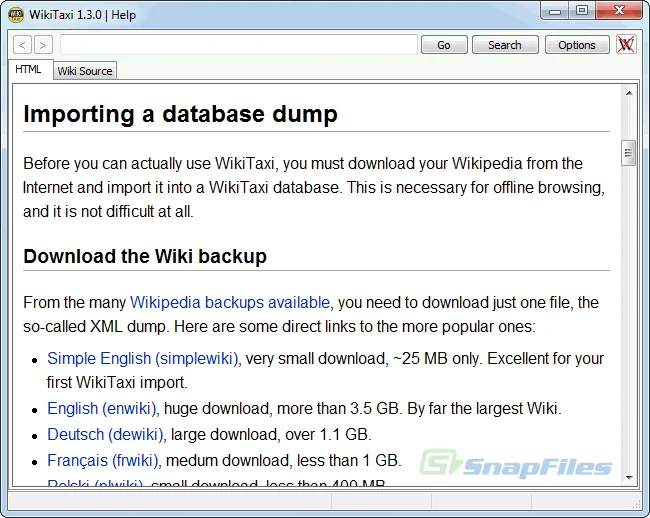Click the text 'large download, over 1.1 GB.'
650x518 pixels.
tap(271, 435)
